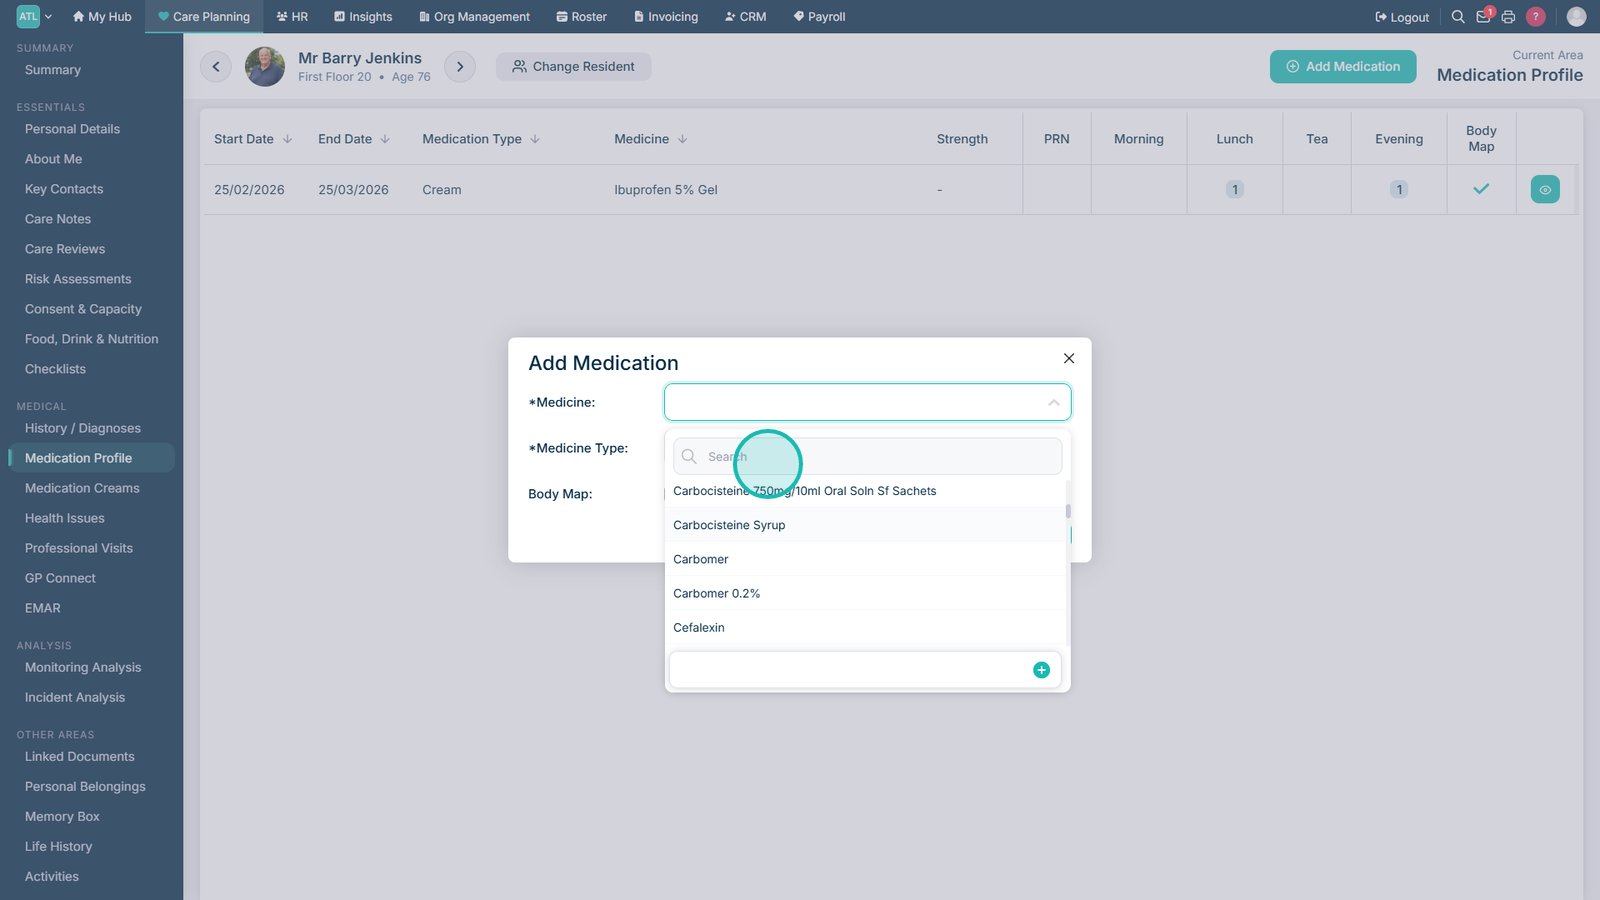Click Barry Jenkins profile photo
This screenshot has height=900, width=1600.
[265, 67]
